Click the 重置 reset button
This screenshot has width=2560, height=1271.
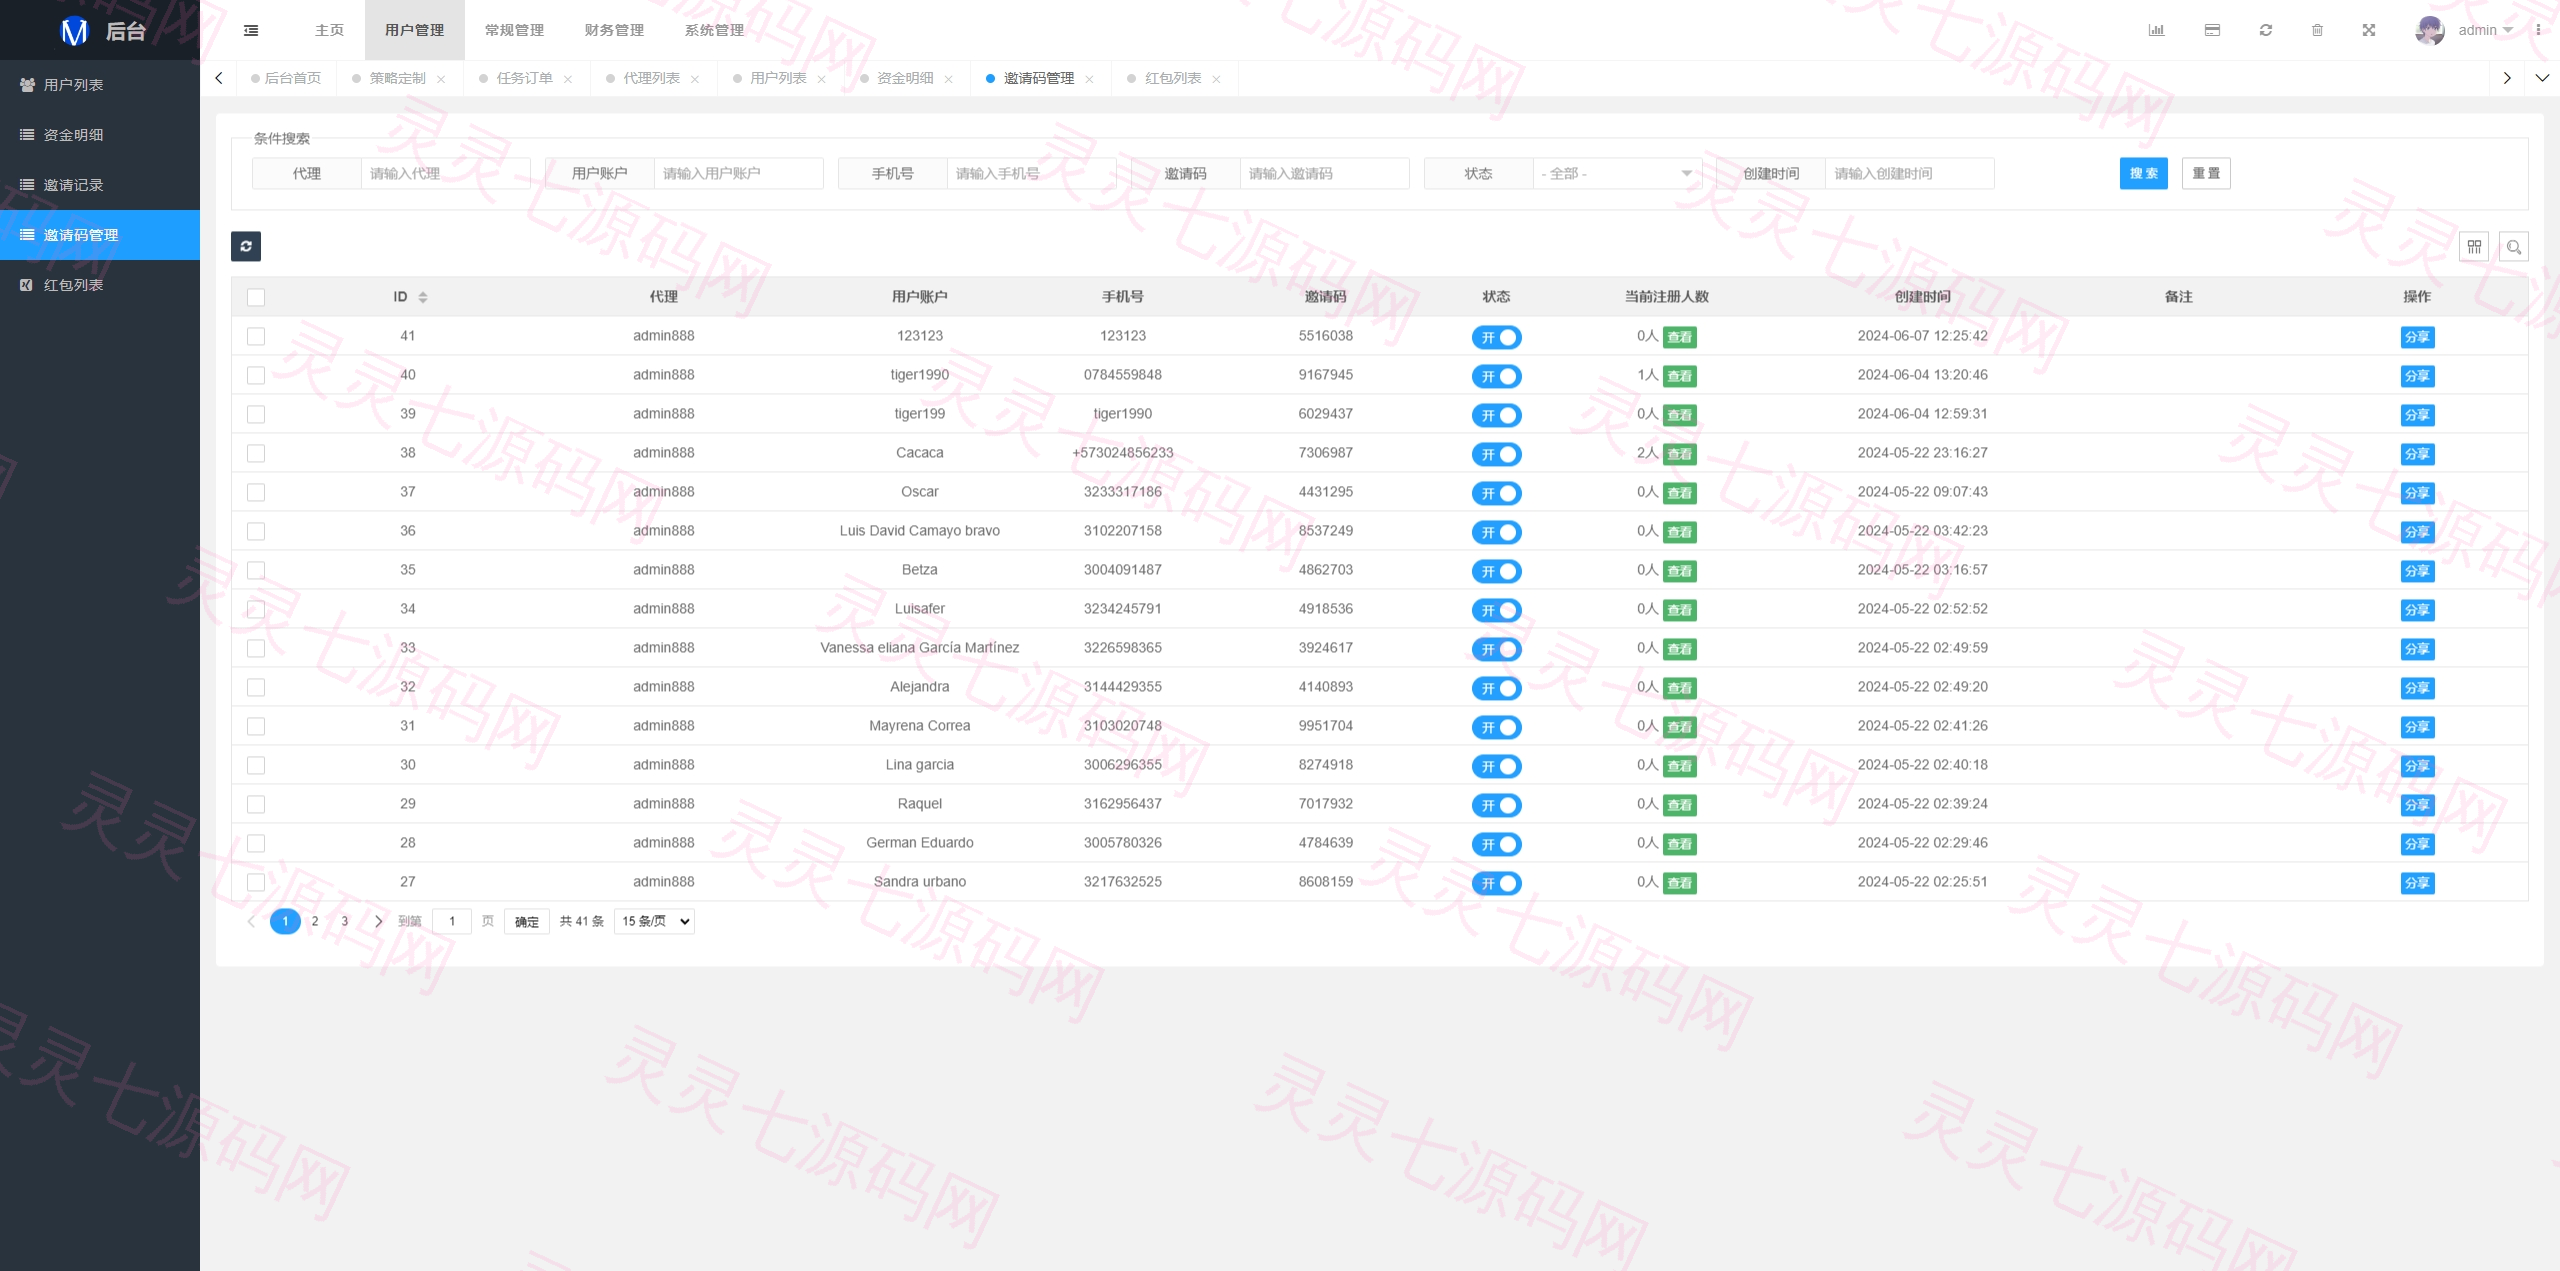tap(2206, 173)
